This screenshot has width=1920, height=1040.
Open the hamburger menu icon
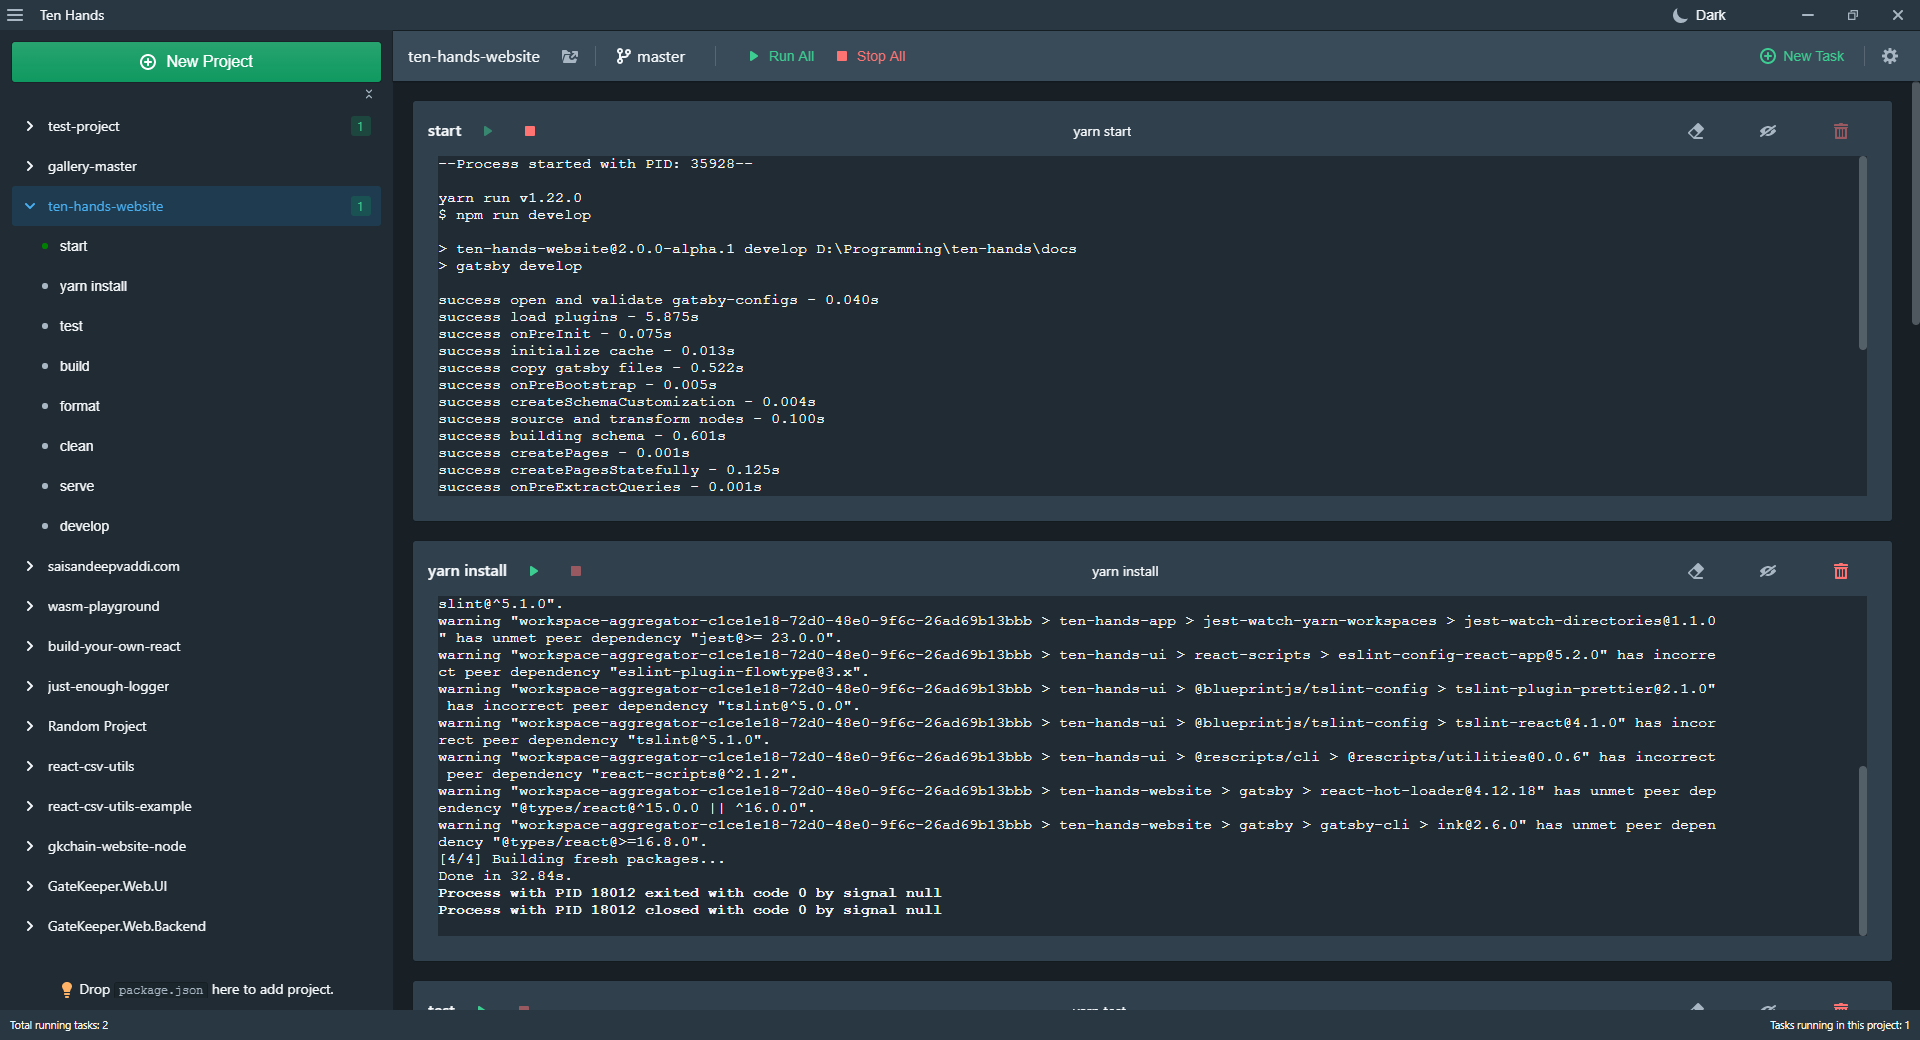(x=15, y=15)
